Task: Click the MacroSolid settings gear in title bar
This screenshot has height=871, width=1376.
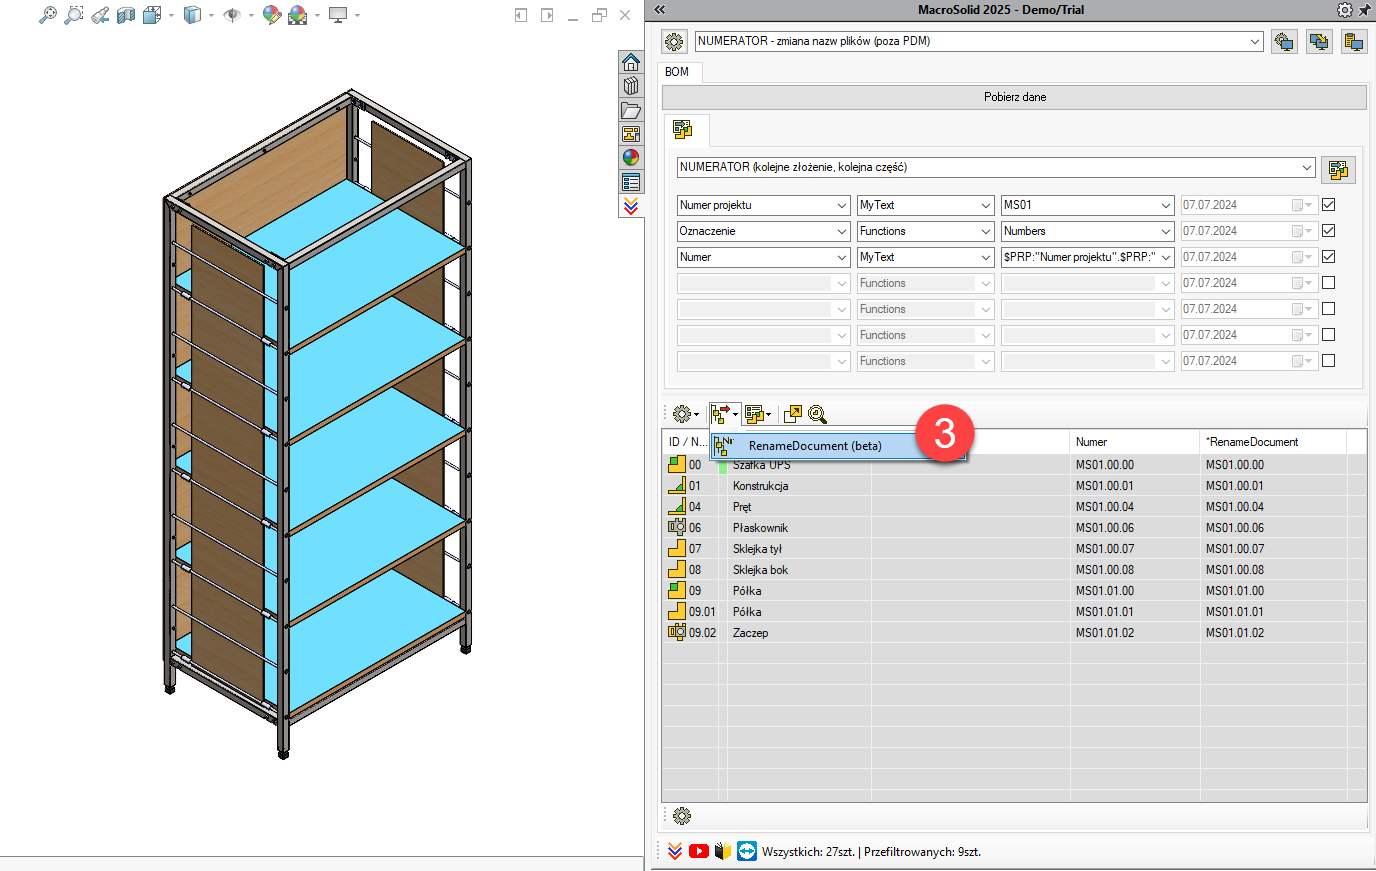Action: [1345, 10]
